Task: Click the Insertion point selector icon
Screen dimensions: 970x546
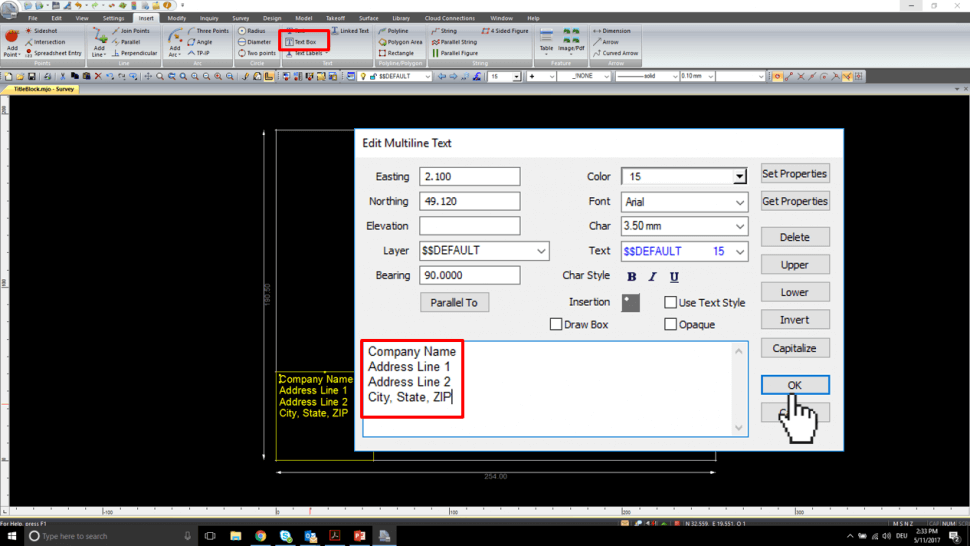Action: 630,302
